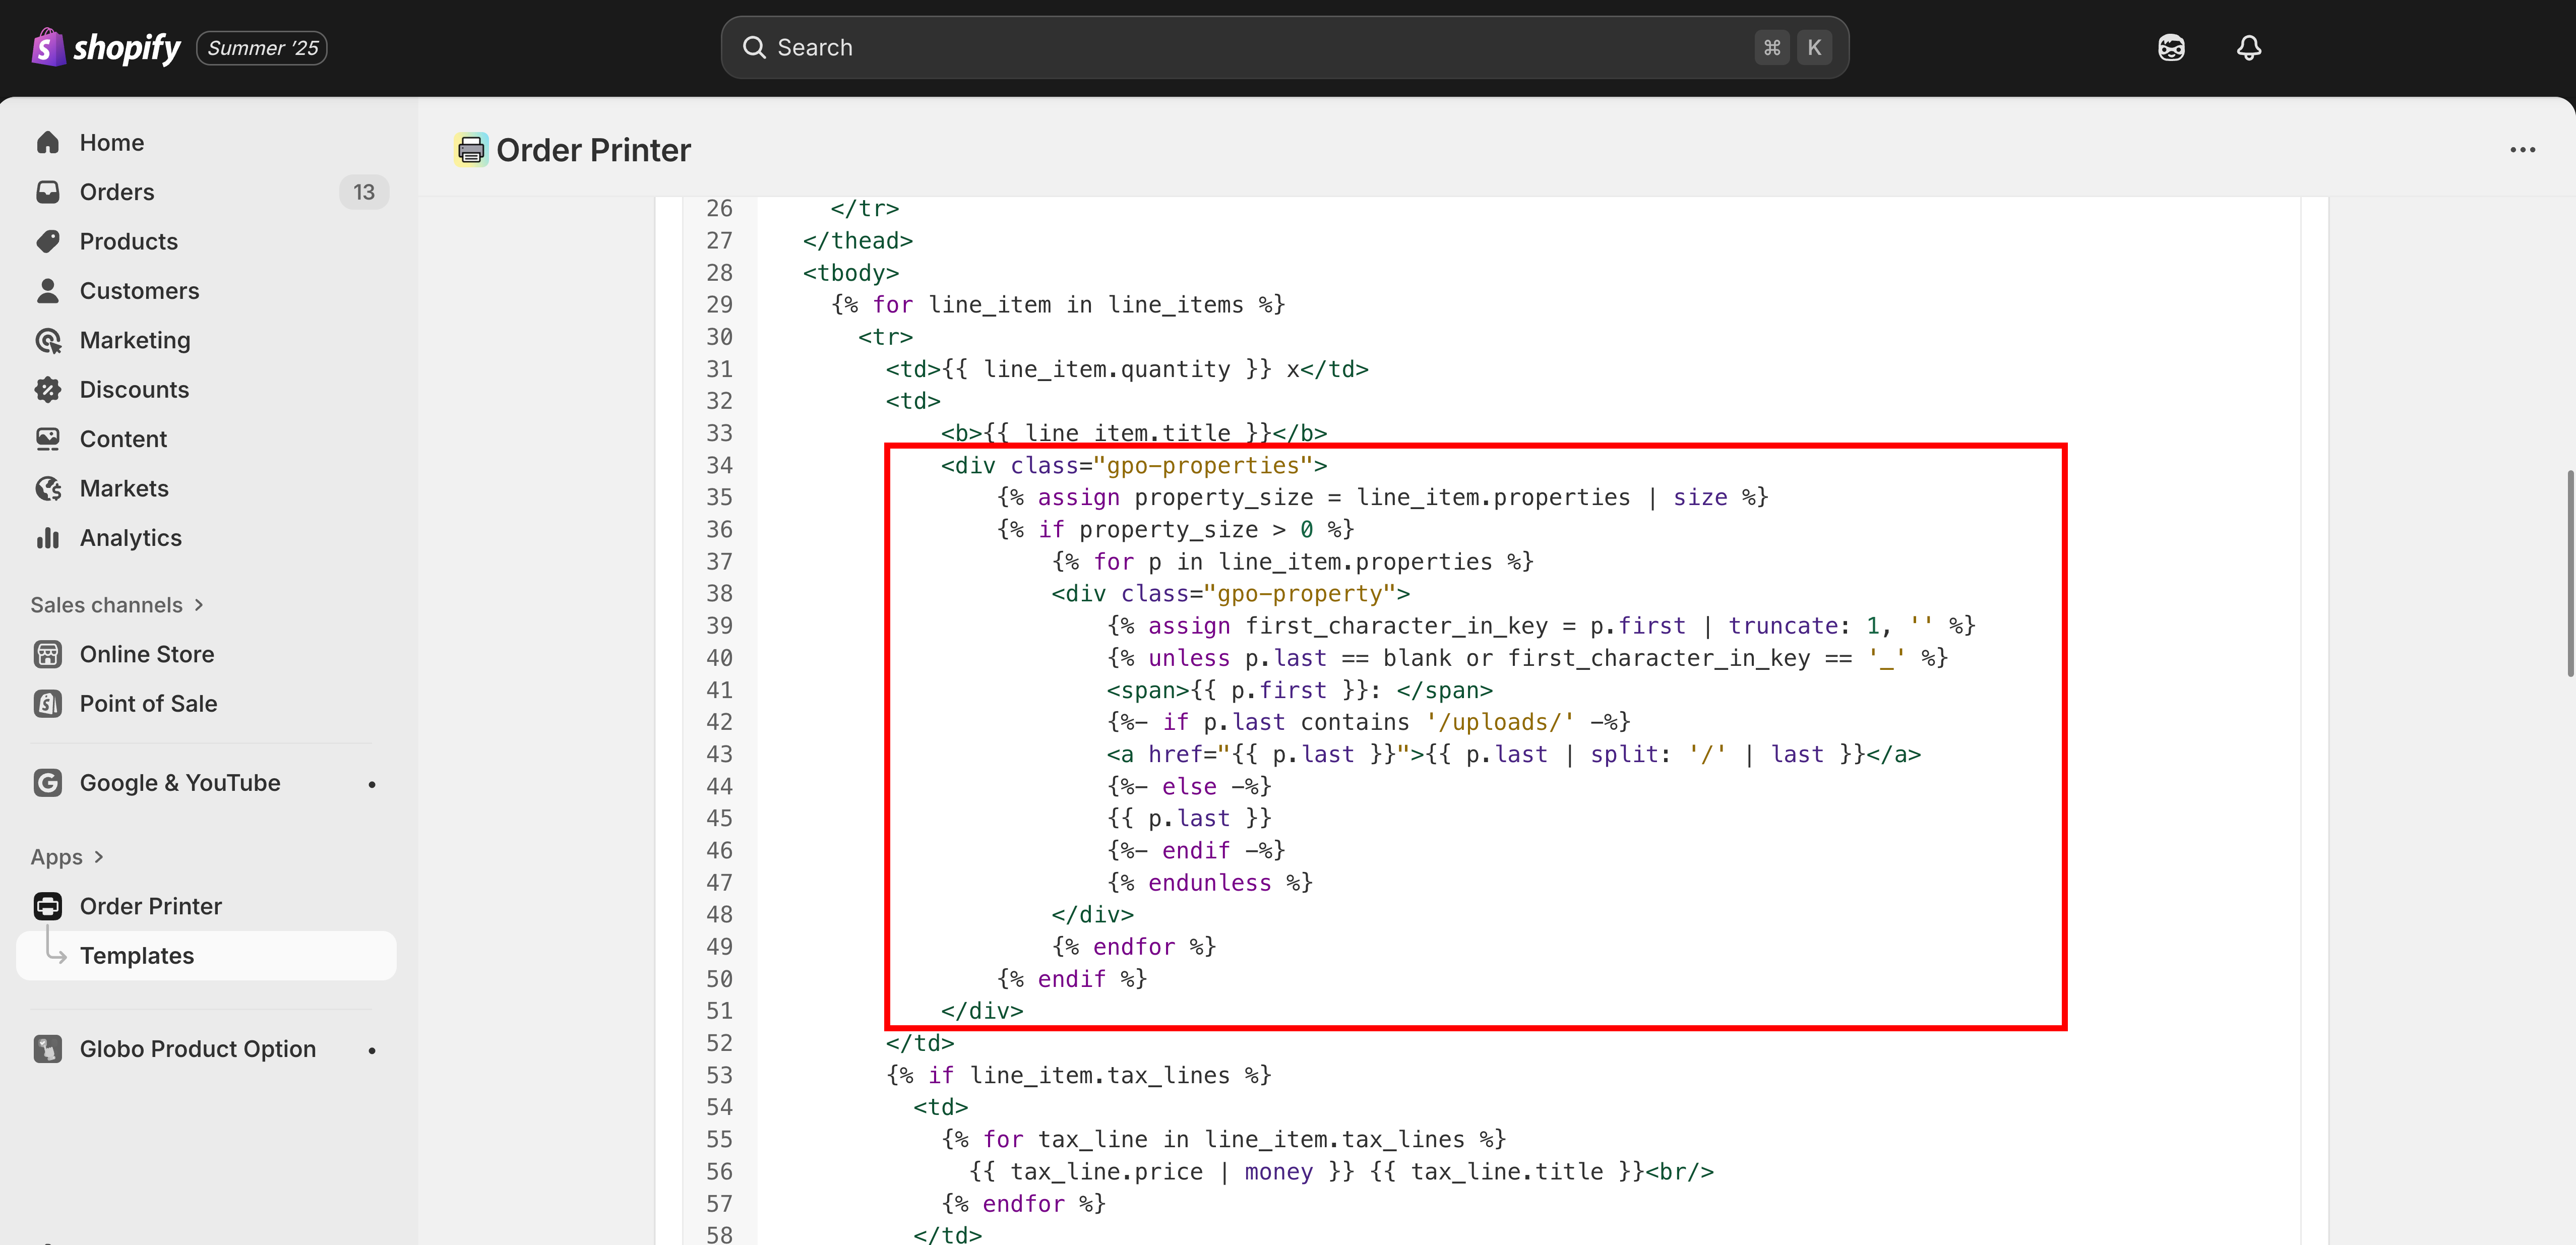Open the notifications bell
2576x1245 pixels.
[x=2249, y=47]
